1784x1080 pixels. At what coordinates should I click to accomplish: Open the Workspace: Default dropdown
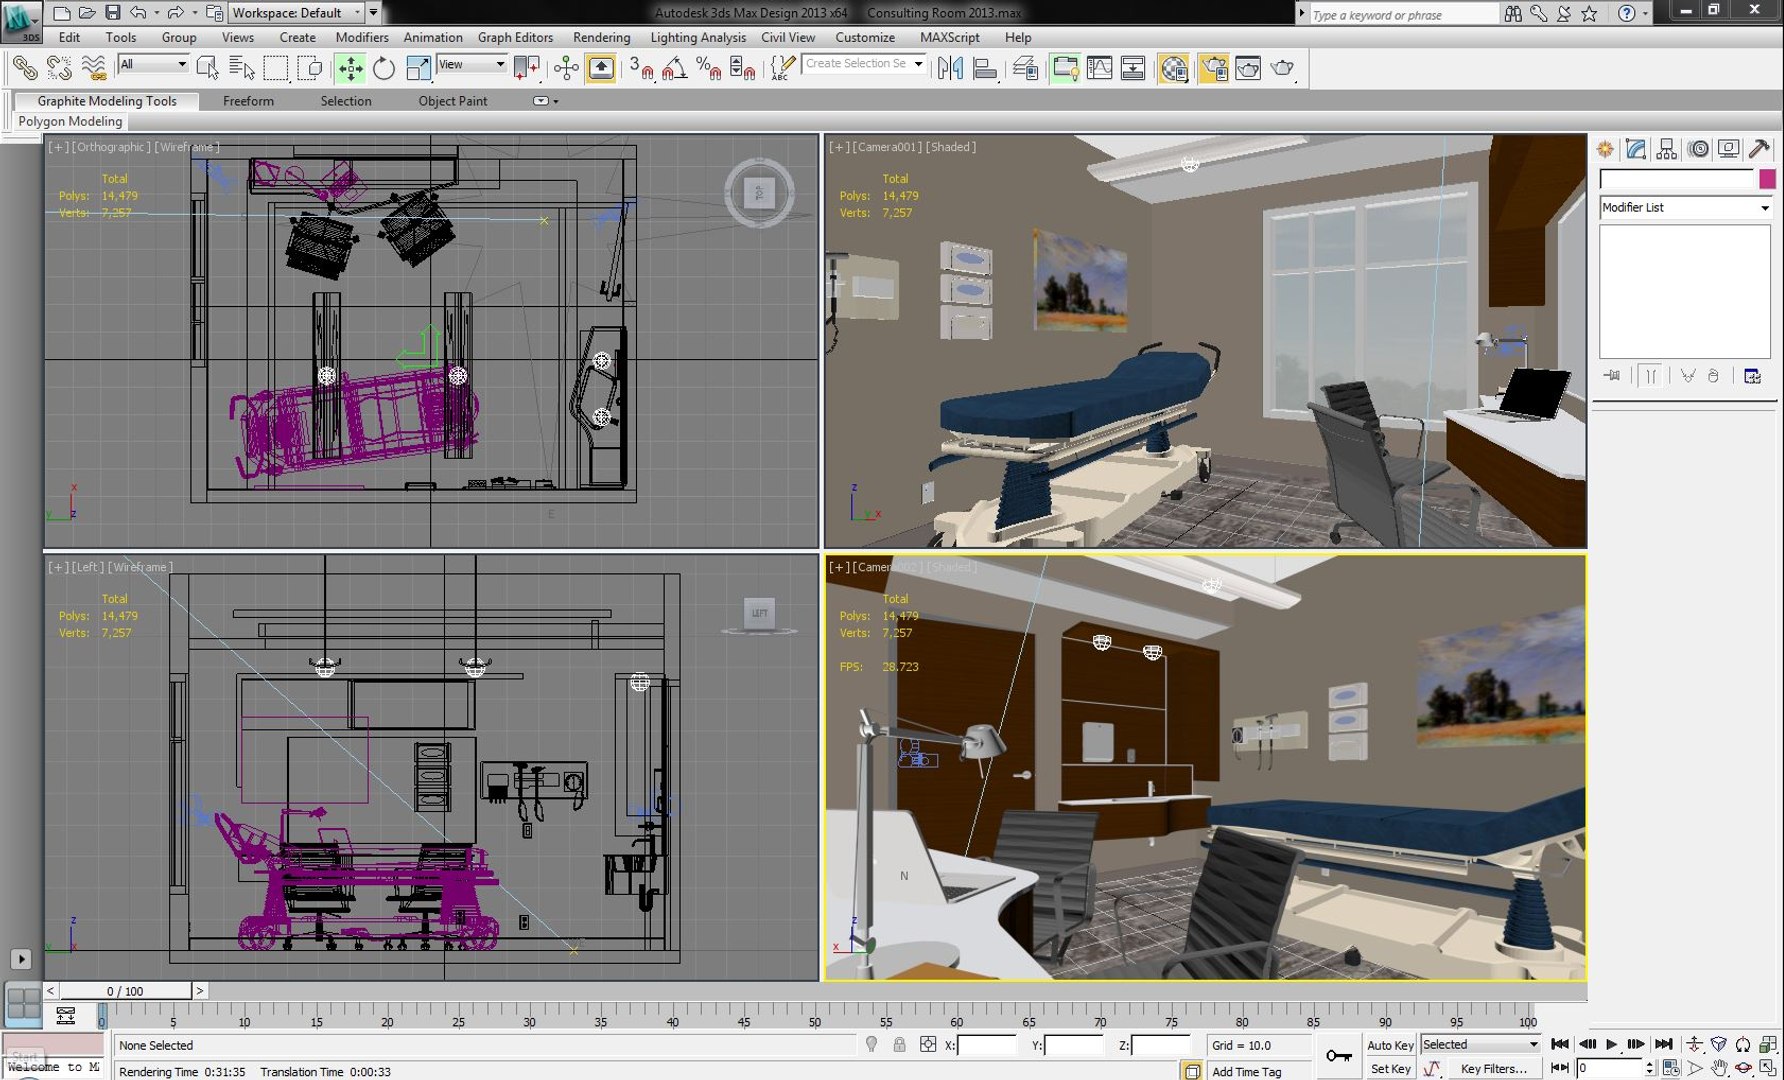click(296, 13)
